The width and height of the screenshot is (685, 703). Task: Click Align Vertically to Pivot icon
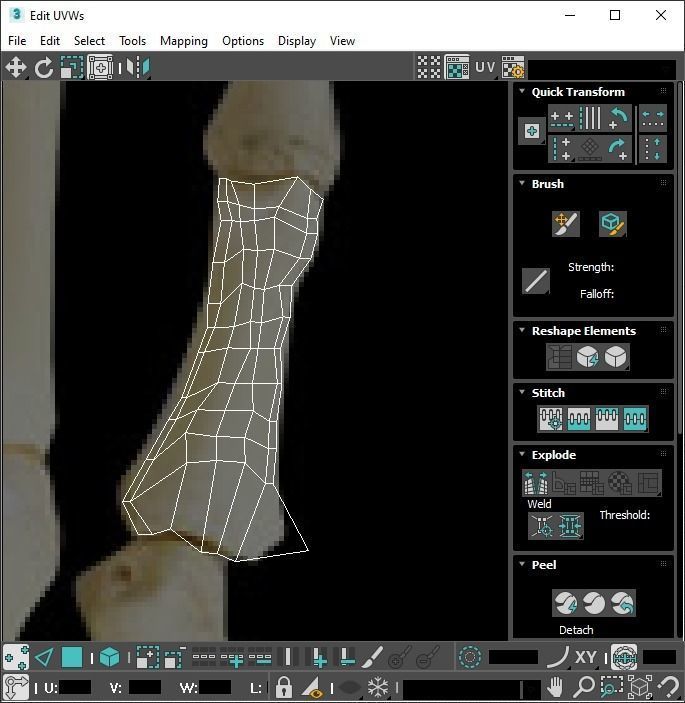coord(561,149)
